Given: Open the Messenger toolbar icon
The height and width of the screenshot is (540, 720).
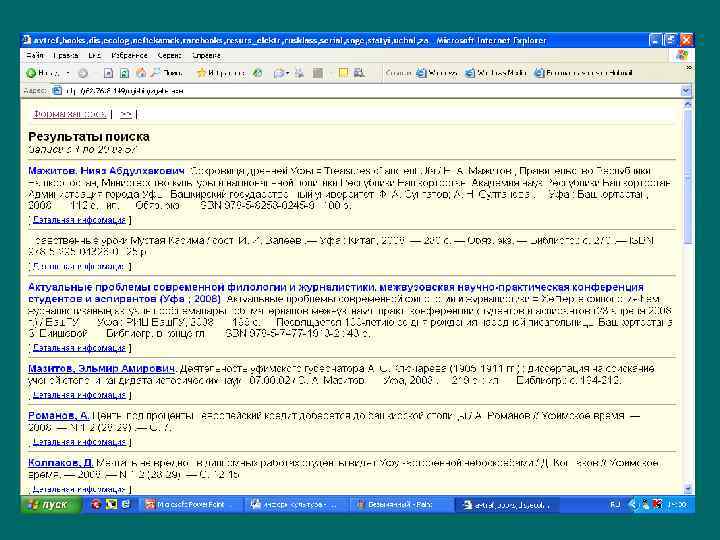Looking at the screenshot, I should pyautogui.click(x=359, y=73).
